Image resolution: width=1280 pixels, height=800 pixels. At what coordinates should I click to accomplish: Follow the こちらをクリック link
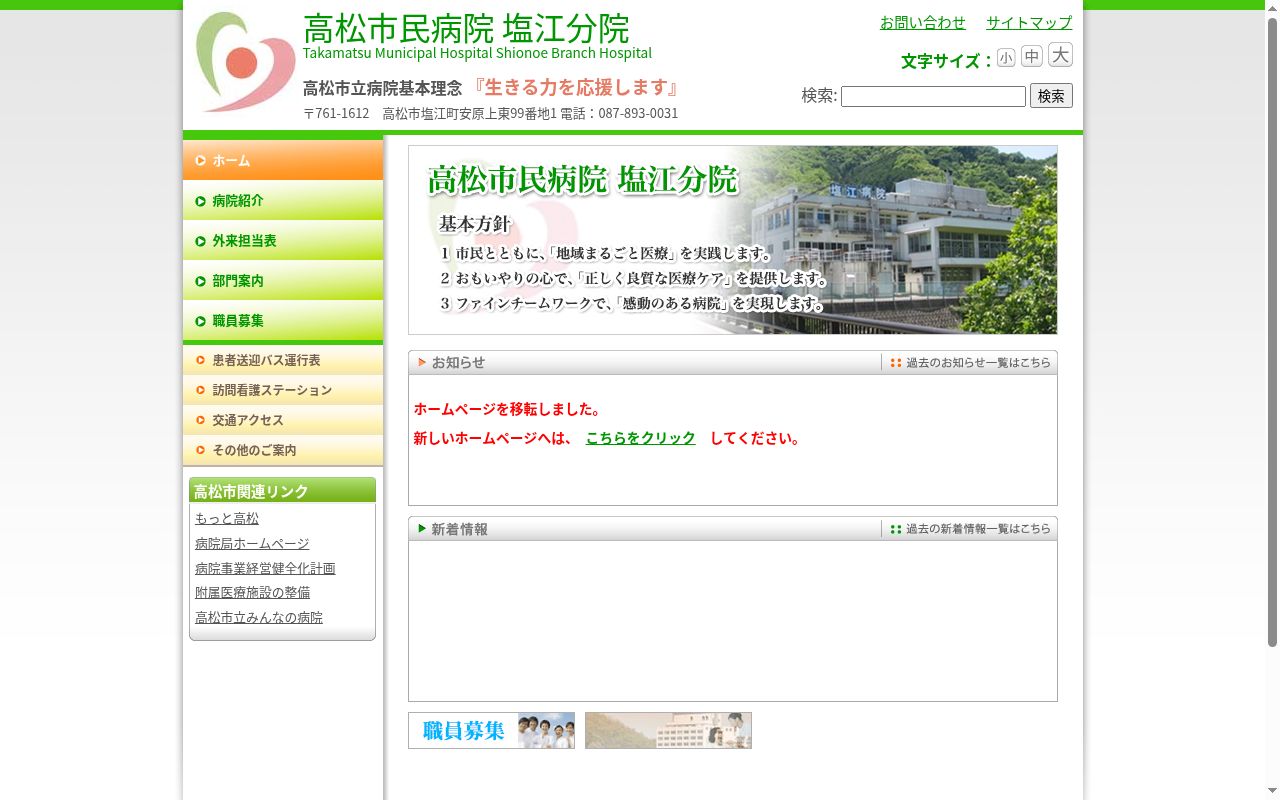click(x=641, y=438)
